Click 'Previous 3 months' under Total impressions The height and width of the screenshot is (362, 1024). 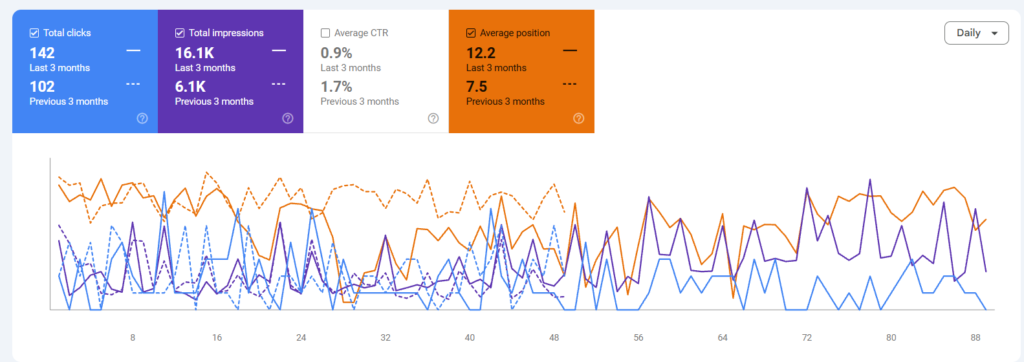pos(214,102)
